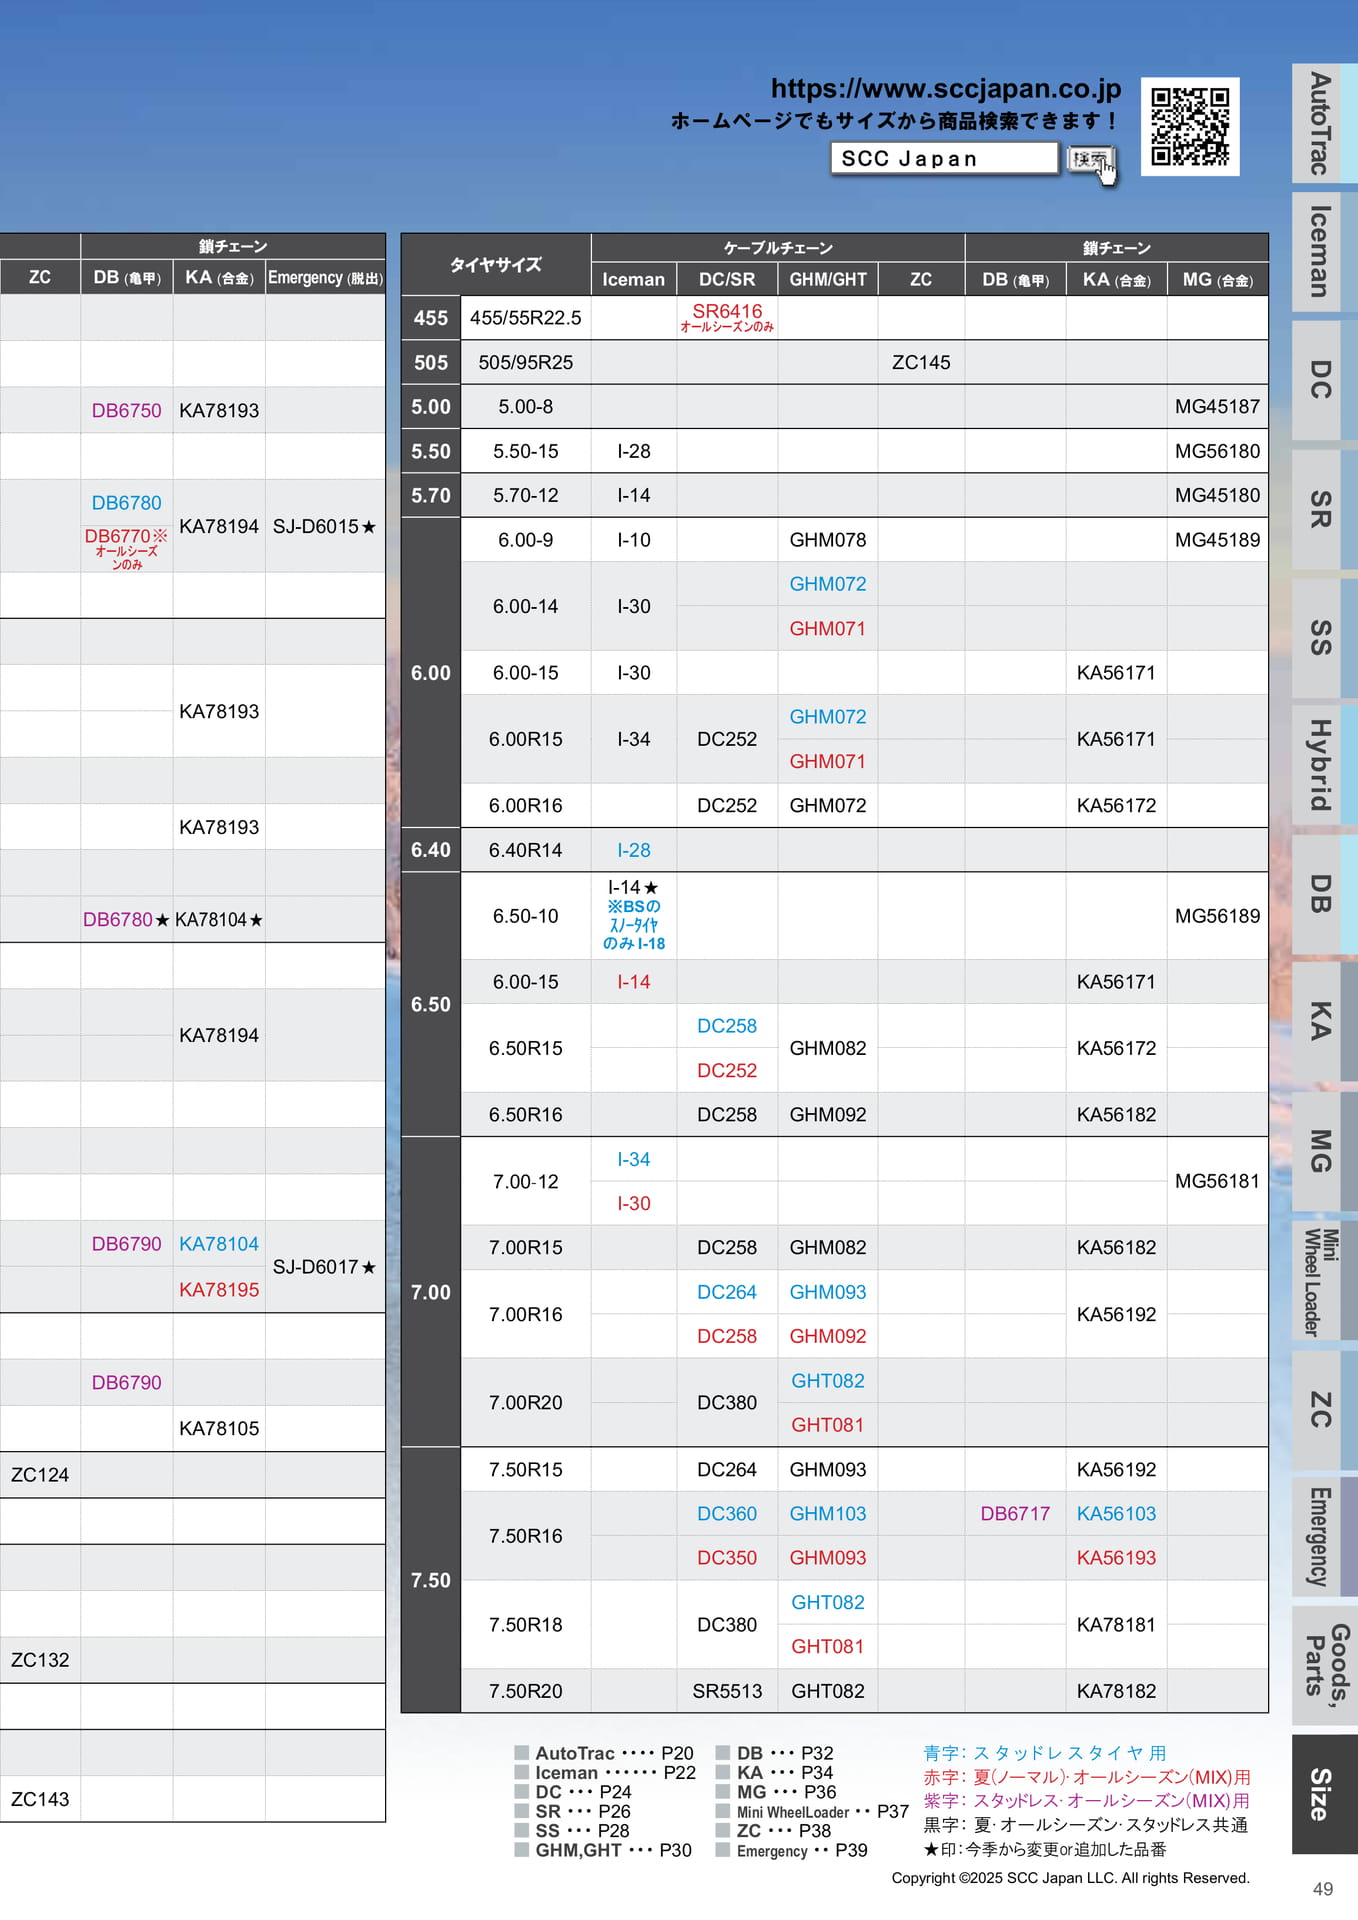Viewport: 1358px width, 1920px height.
Task: Scan target: click the QR code image
Action: [1190, 126]
